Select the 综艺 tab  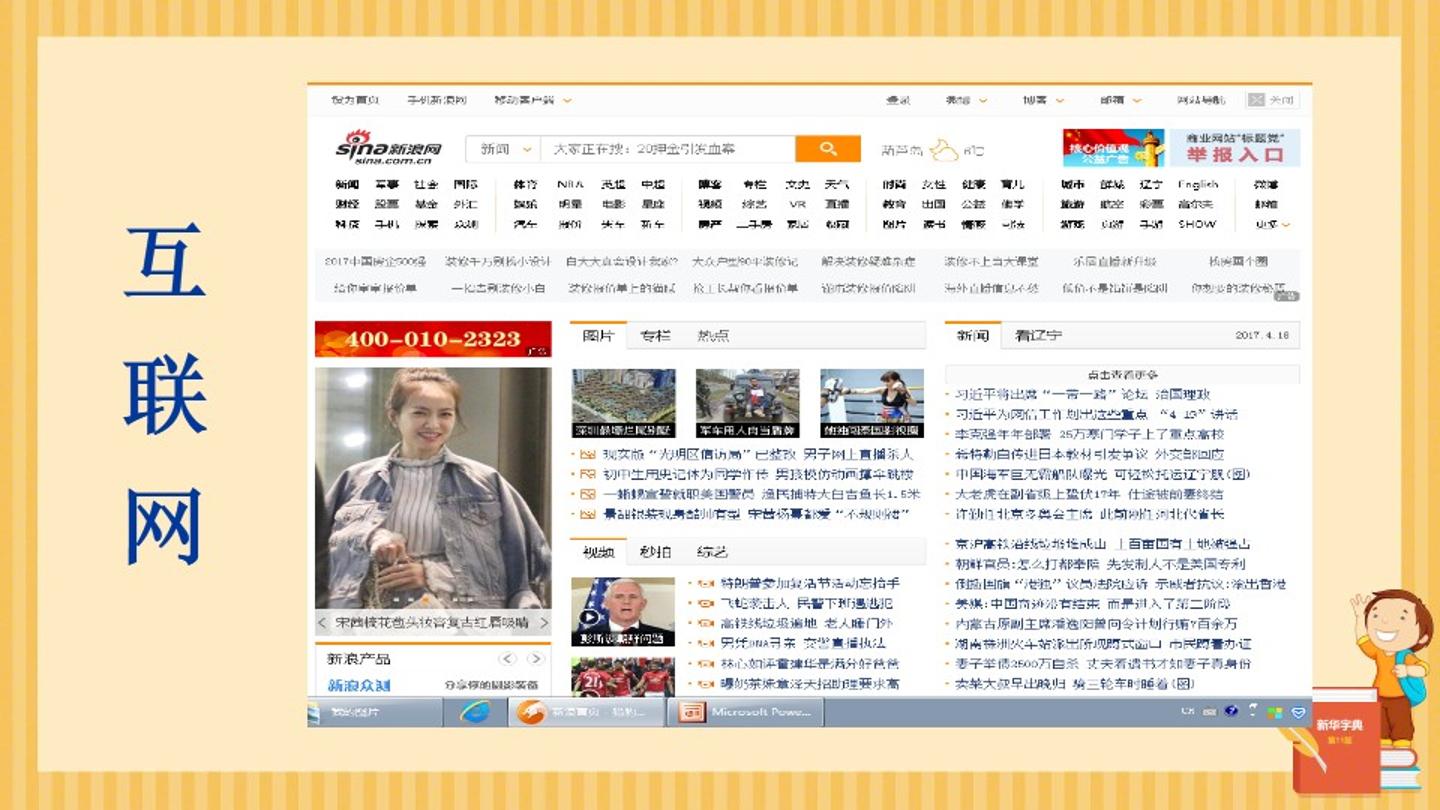coord(712,552)
